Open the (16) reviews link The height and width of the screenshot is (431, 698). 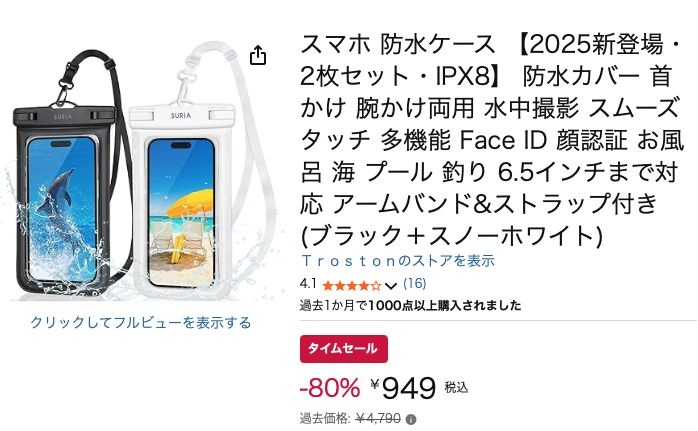(x=413, y=285)
